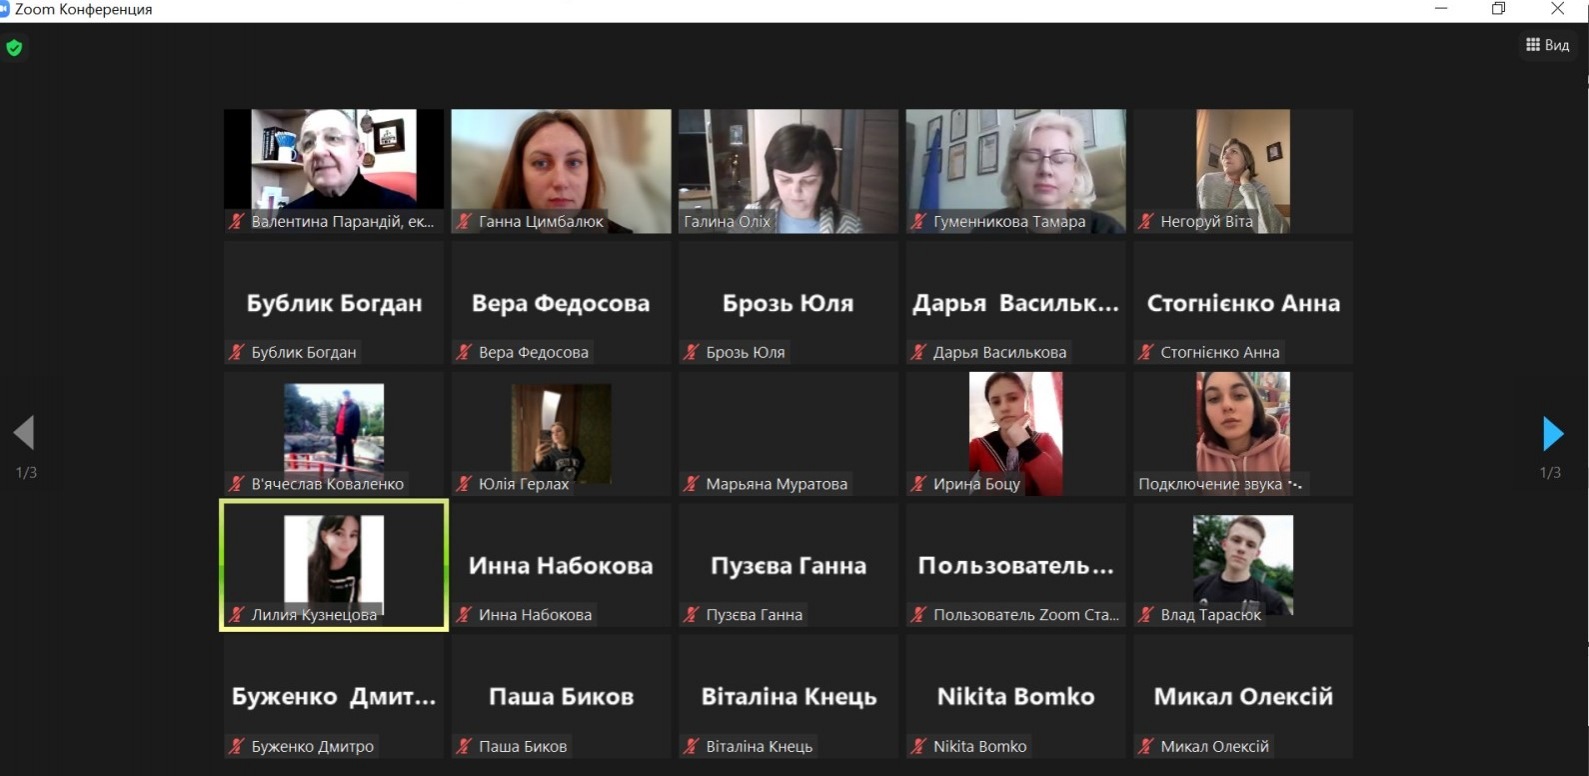The image size is (1589, 776).
Task: Click muted mic icon beside Пузєва Ганна label
Action: coord(691,615)
